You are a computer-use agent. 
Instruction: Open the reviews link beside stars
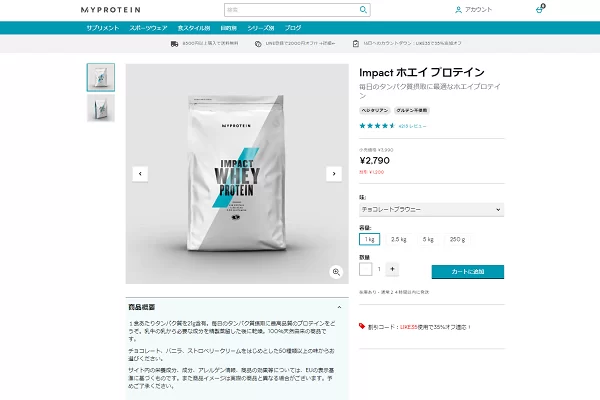tap(412, 126)
